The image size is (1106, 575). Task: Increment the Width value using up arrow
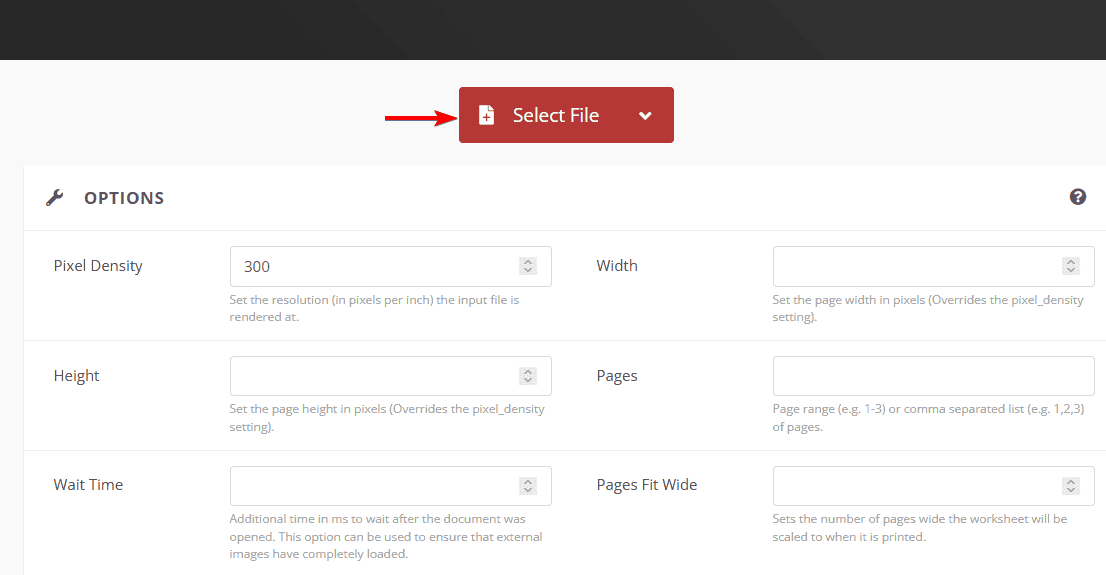pyautogui.click(x=1071, y=262)
